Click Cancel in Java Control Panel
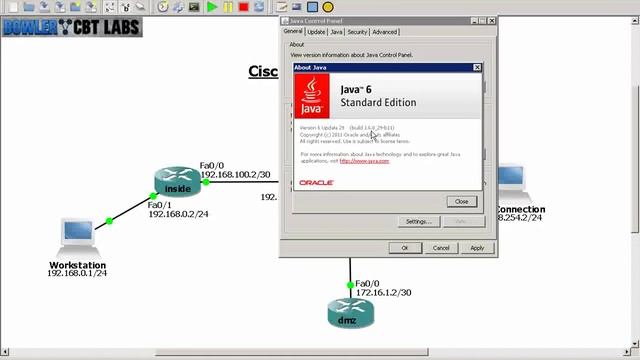The image size is (640, 360). pos(441,248)
